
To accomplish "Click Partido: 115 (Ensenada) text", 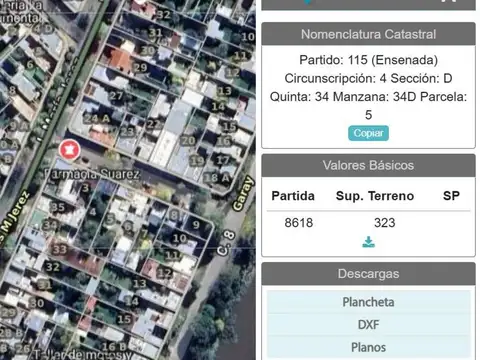I will coord(368,60).
